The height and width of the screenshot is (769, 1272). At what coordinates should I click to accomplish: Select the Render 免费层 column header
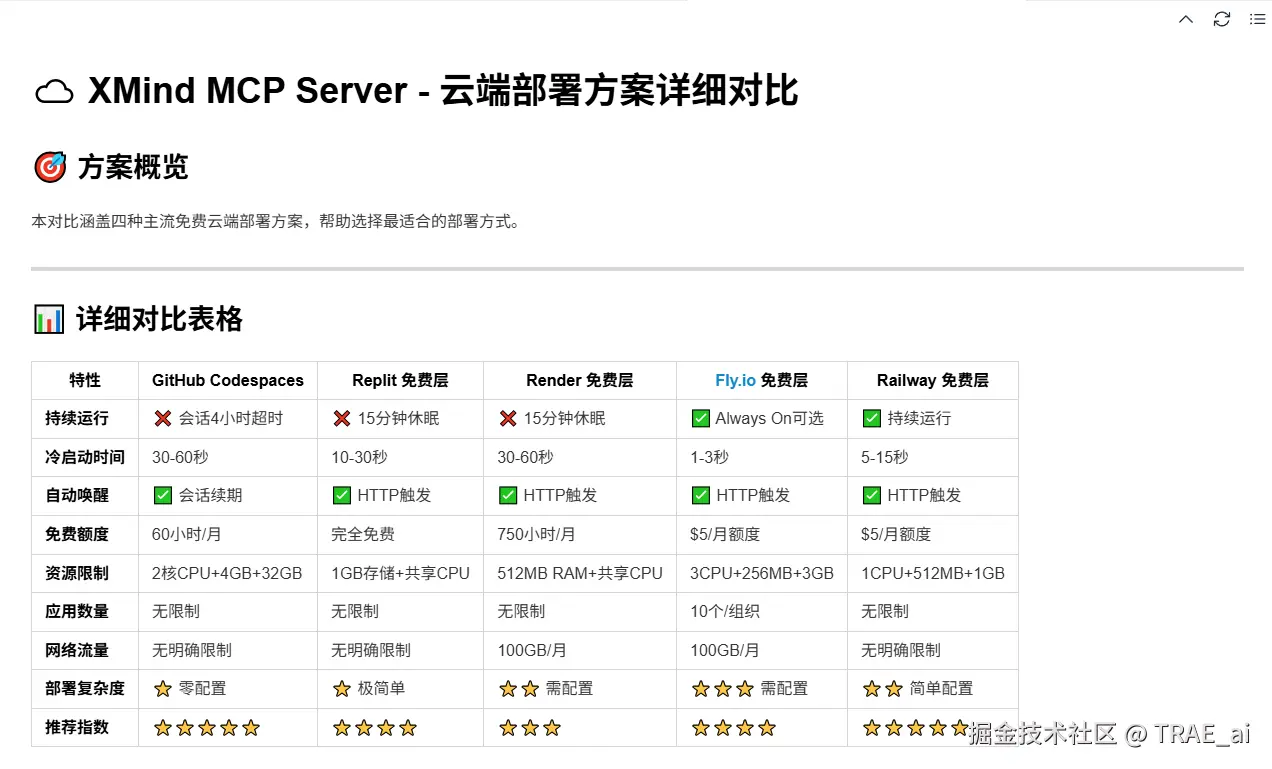(580, 380)
